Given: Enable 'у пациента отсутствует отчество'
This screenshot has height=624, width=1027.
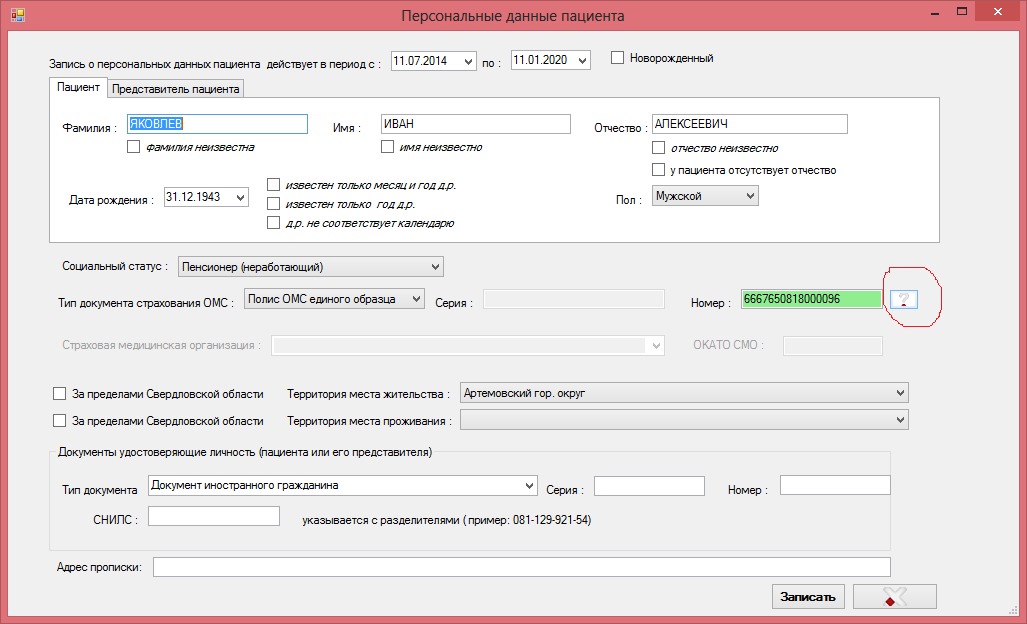Looking at the screenshot, I should [x=658, y=170].
